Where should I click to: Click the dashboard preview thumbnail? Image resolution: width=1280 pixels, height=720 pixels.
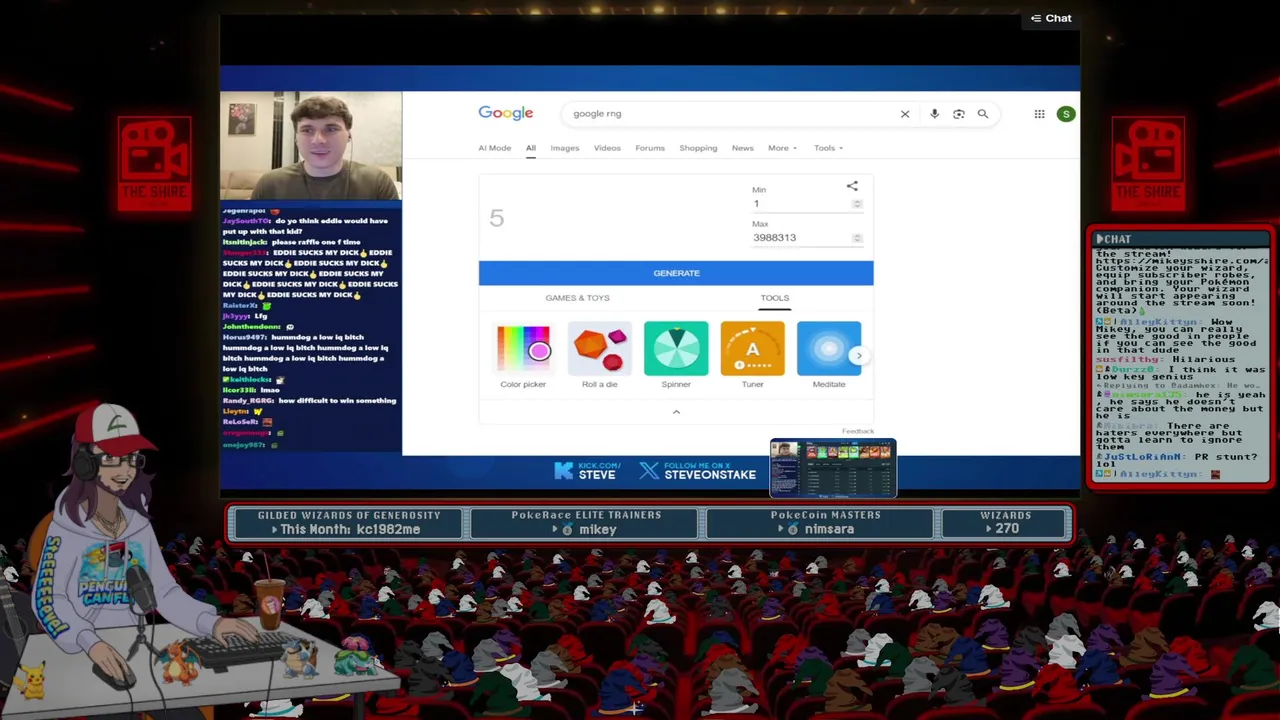(833, 468)
